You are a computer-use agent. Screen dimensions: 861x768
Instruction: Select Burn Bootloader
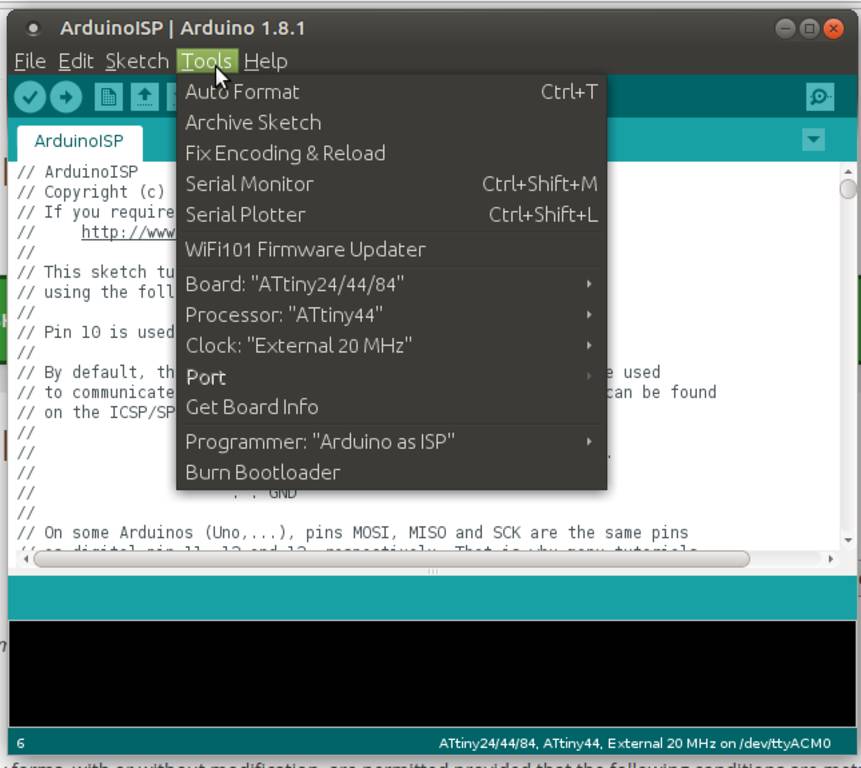tap(392, 473)
